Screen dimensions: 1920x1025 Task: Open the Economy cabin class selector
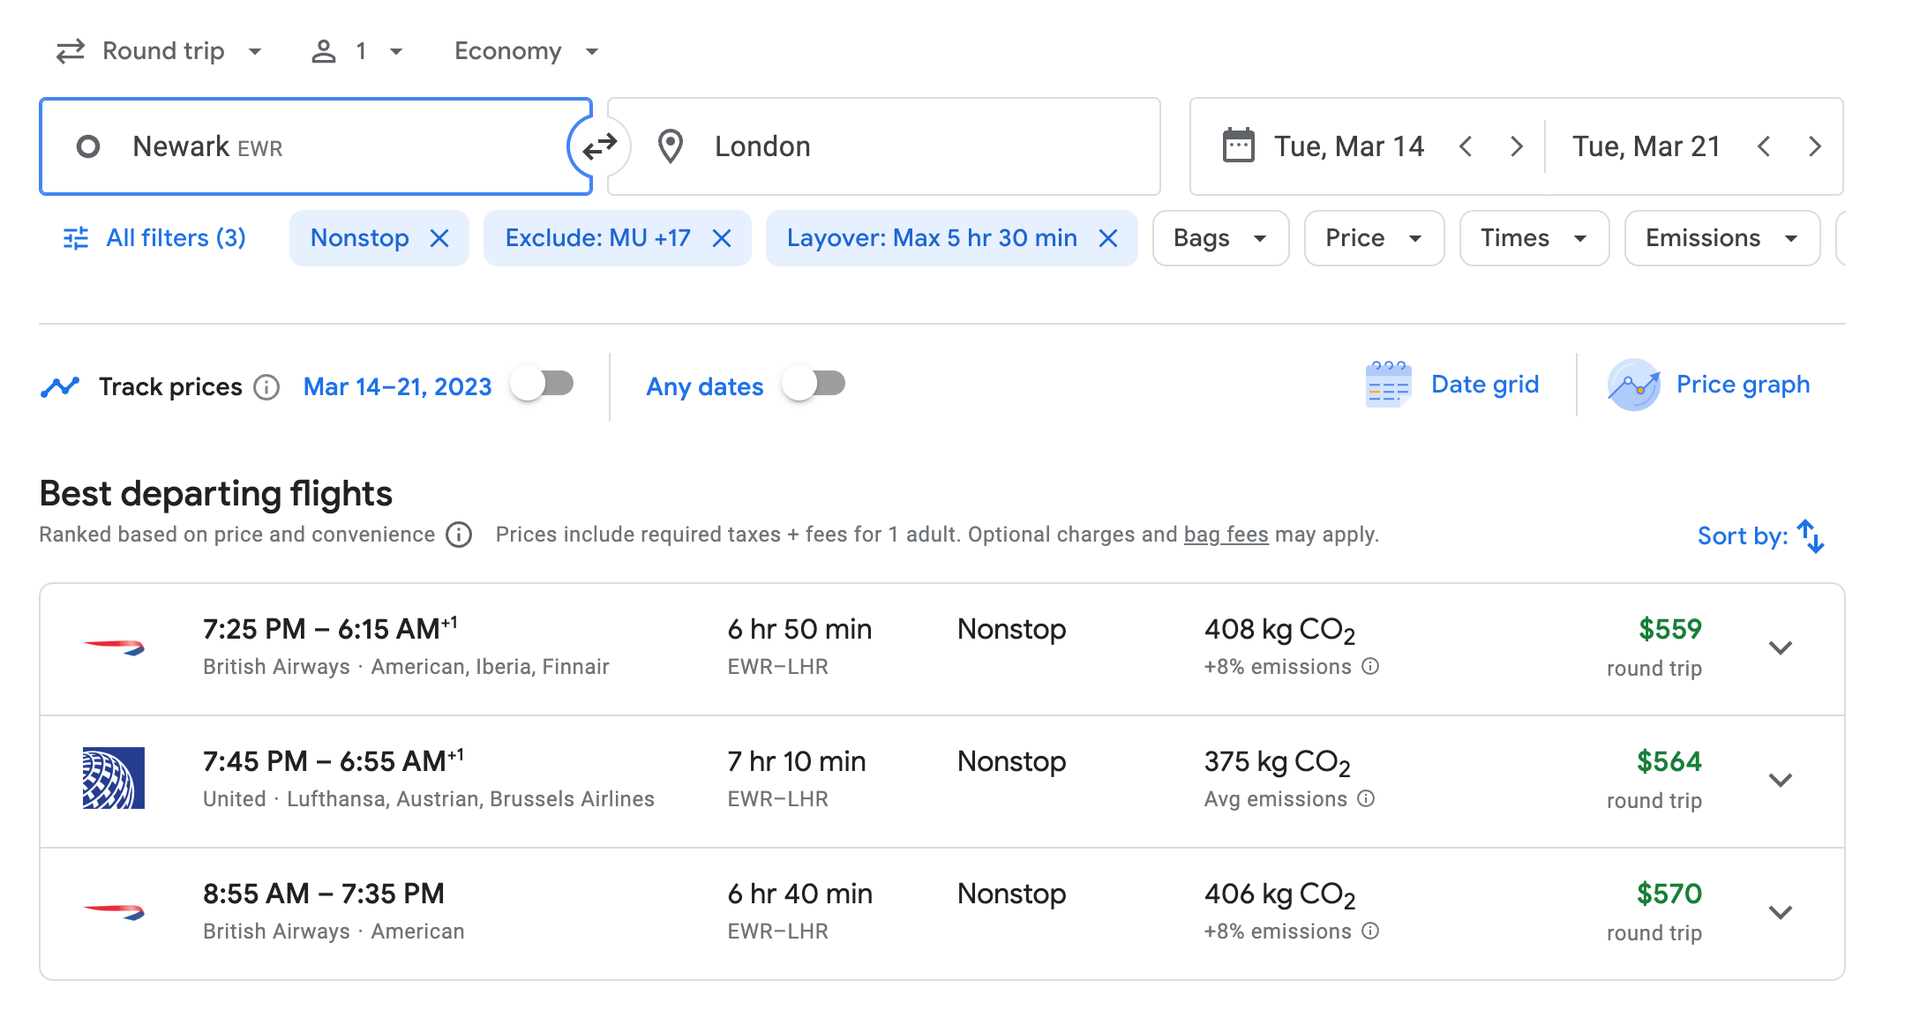(524, 50)
